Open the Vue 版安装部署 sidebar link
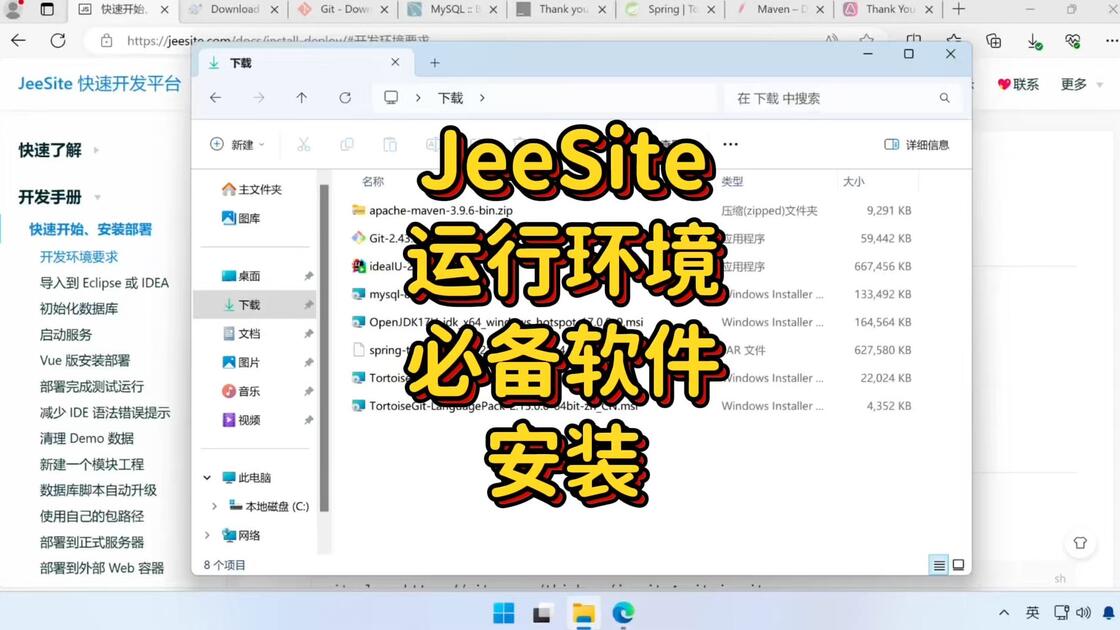The width and height of the screenshot is (1120, 630). [85, 361]
